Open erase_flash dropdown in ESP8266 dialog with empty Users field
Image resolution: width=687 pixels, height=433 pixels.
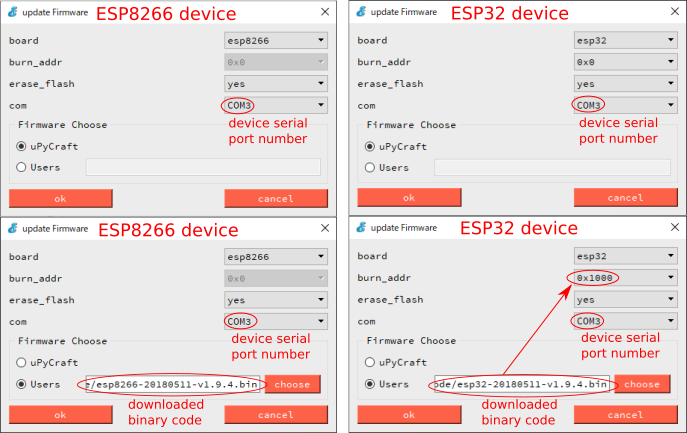(276, 83)
